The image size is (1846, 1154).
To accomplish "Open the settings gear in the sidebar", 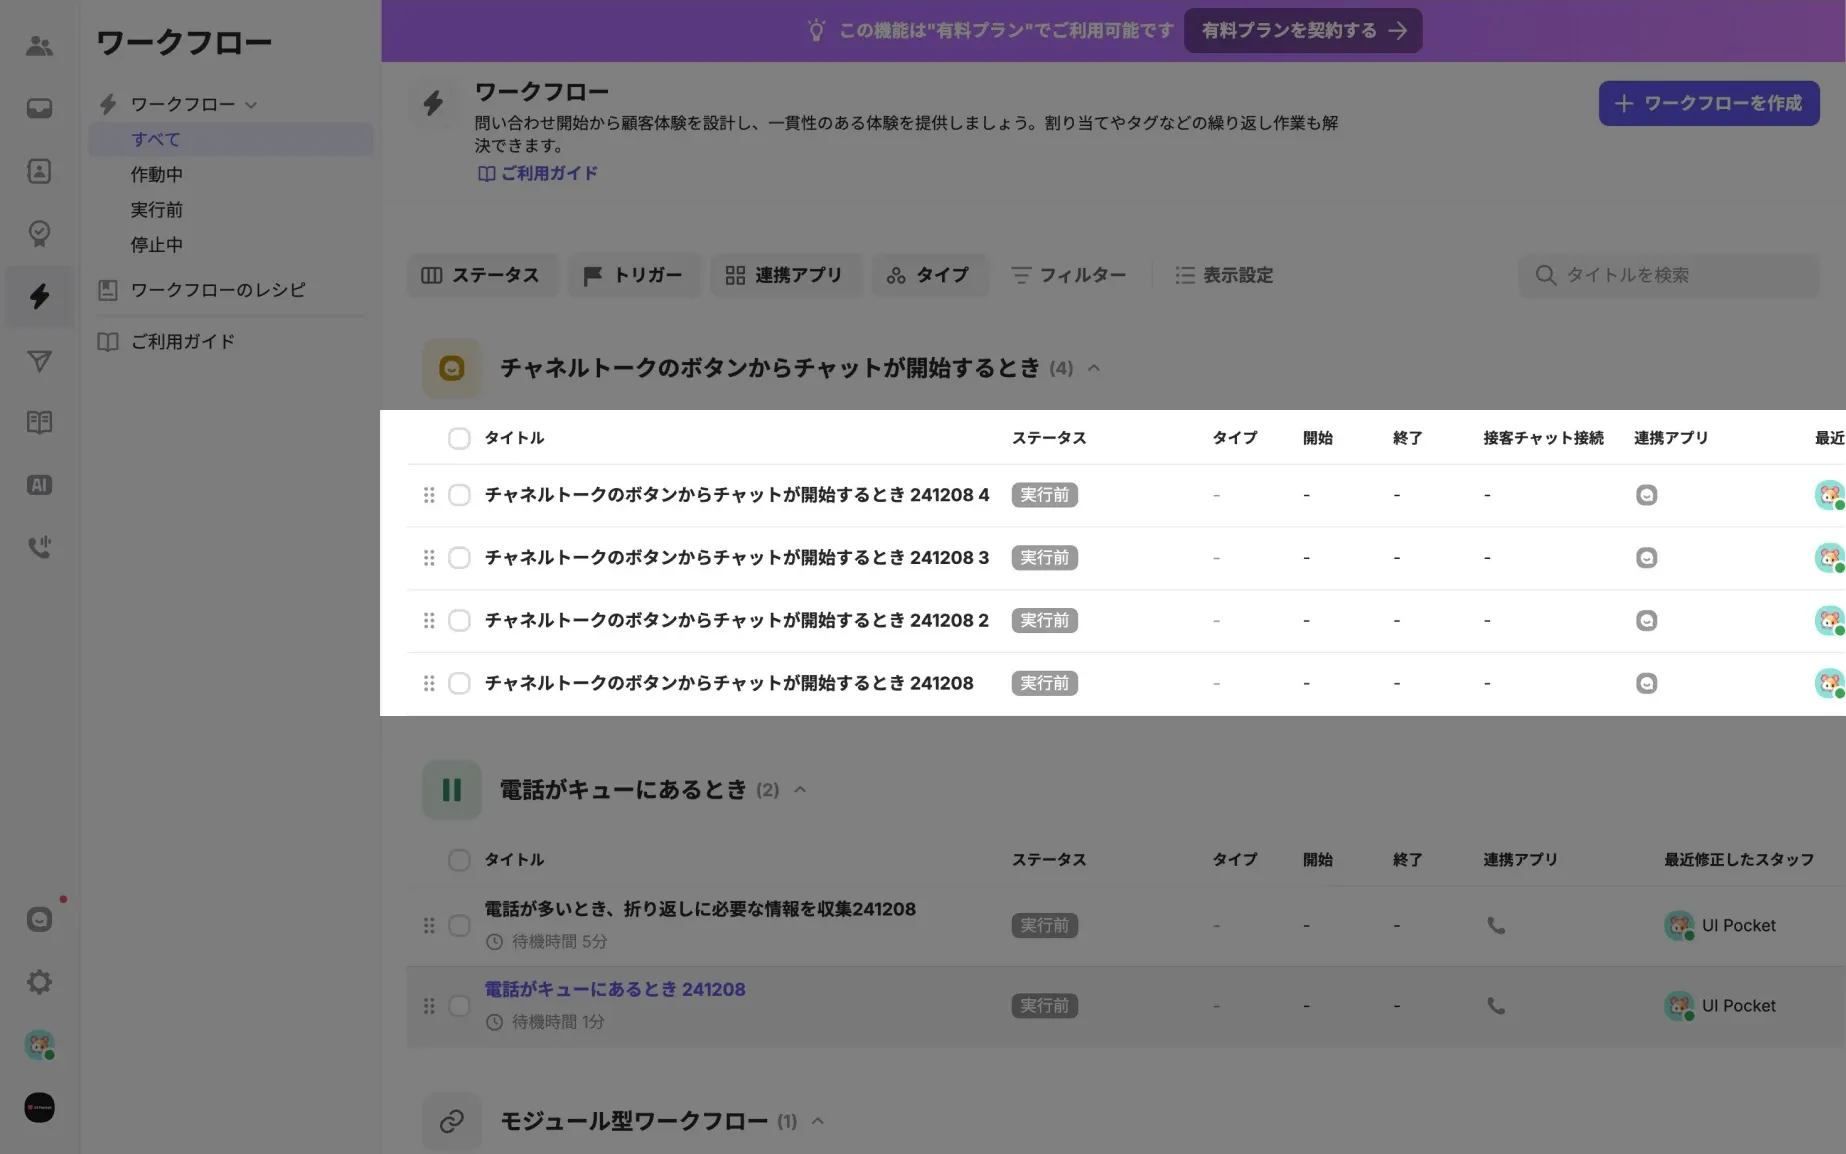I will (x=40, y=982).
